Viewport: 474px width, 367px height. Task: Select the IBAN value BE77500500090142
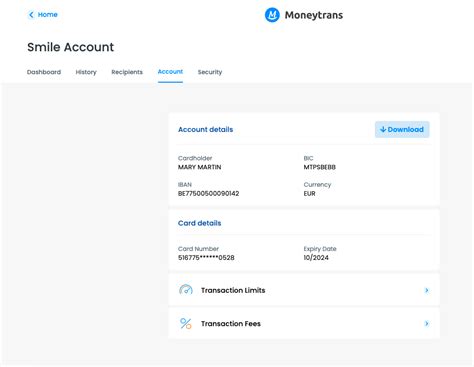click(x=209, y=193)
